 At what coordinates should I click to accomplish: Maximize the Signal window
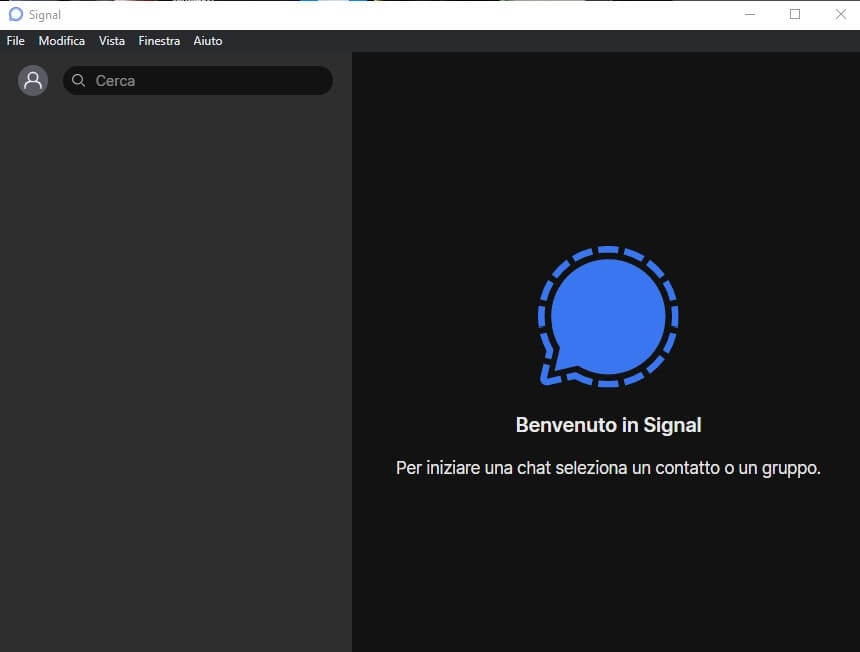795,14
